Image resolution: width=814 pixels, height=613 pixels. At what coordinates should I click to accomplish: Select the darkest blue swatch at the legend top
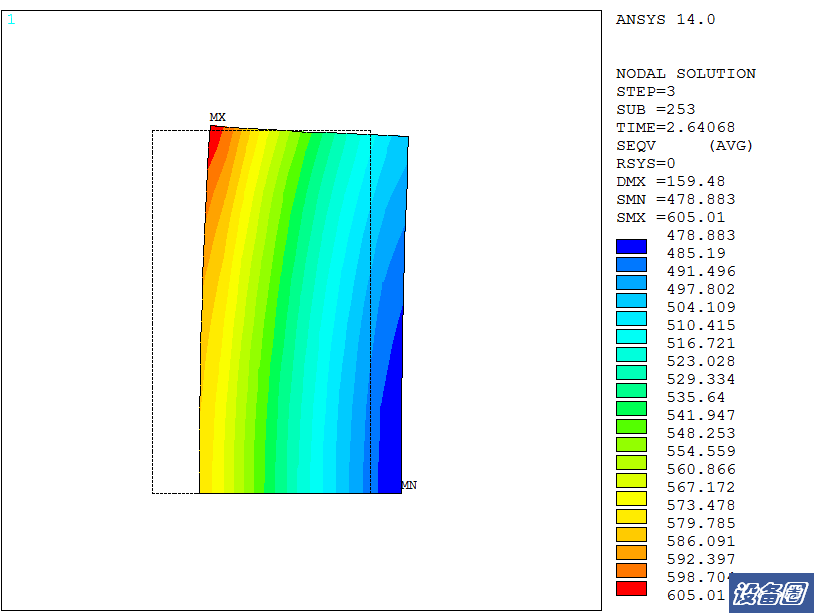(x=631, y=246)
